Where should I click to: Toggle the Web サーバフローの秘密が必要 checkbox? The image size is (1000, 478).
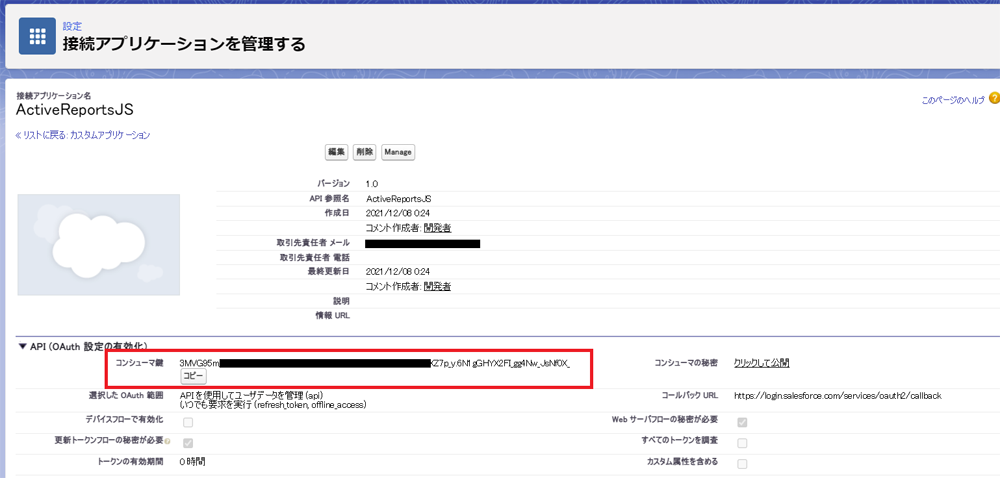pos(742,422)
